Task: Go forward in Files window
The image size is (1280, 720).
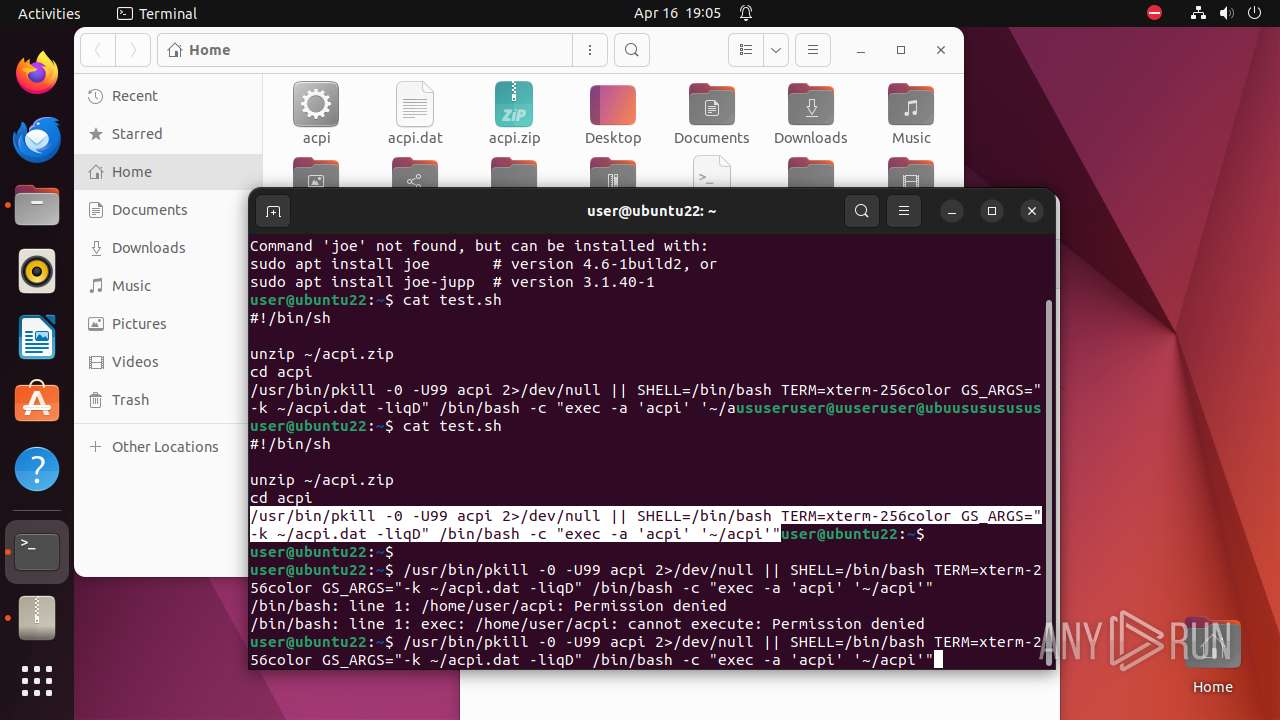Action: [133, 50]
